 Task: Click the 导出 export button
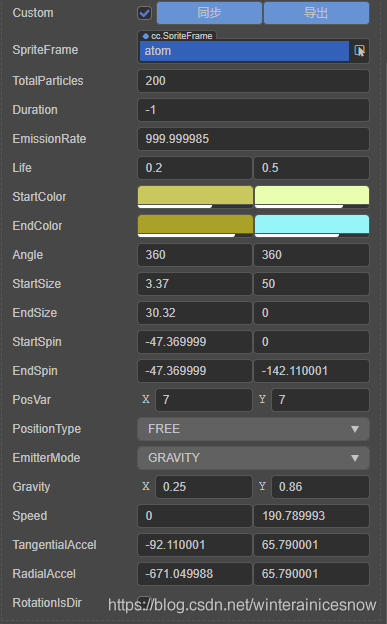(x=316, y=13)
